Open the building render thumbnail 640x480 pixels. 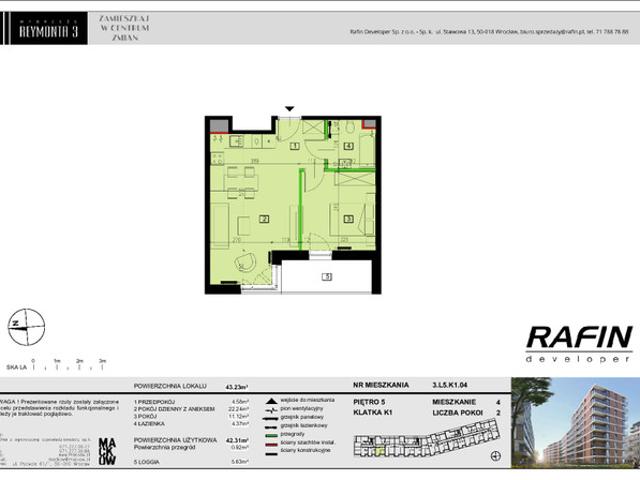[x=576, y=422]
